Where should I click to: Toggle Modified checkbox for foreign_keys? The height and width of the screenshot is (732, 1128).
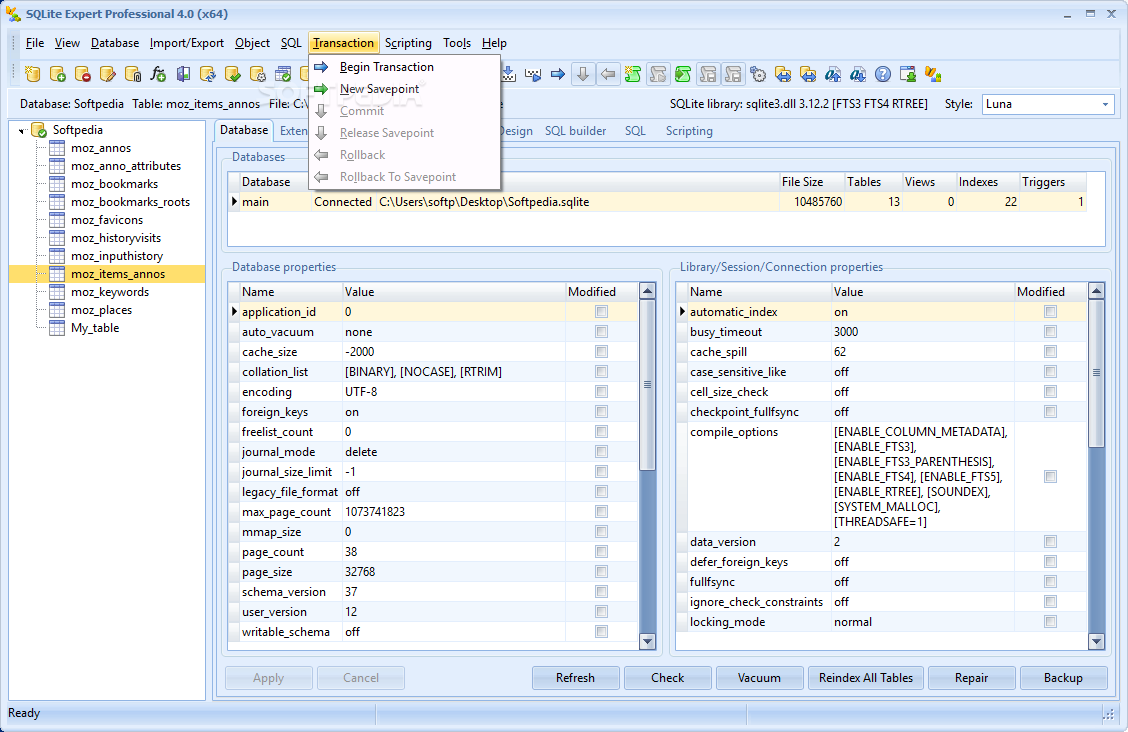pos(601,411)
